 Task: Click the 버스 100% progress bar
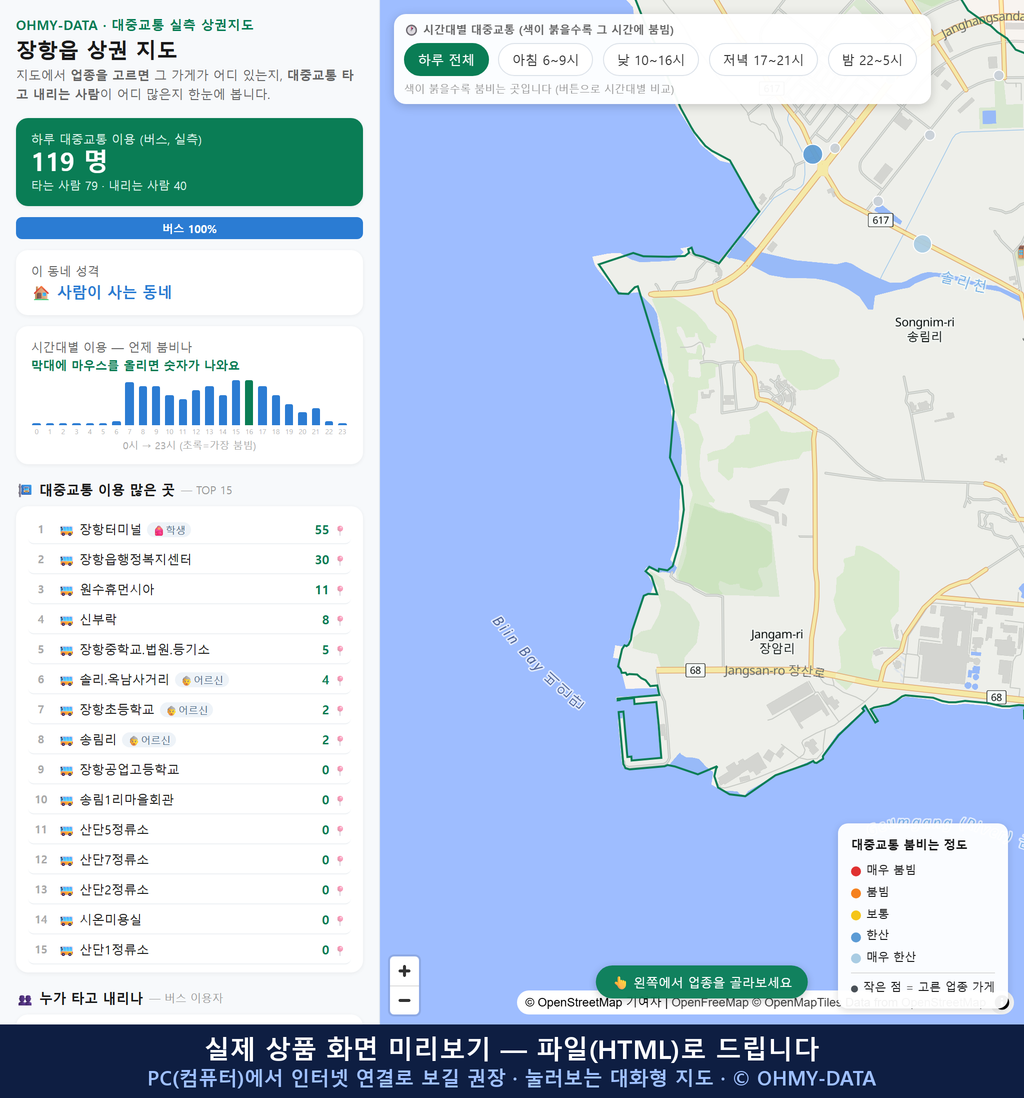click(189, 228)
